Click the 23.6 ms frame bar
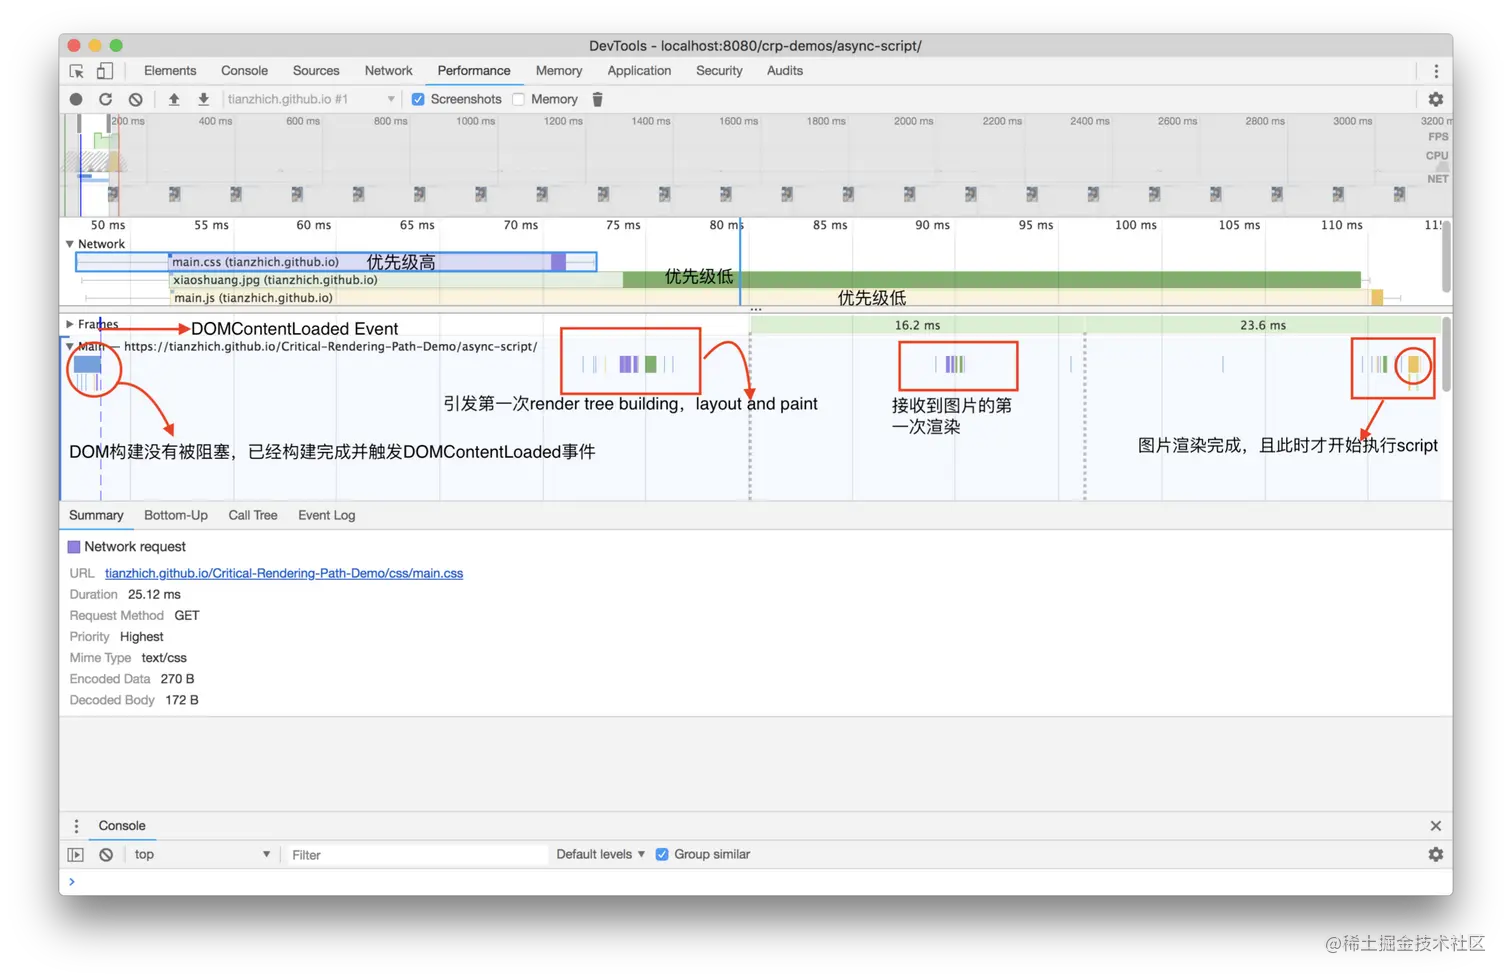Viewport: 1512px width, 980px height. [x=1263, y=325]
